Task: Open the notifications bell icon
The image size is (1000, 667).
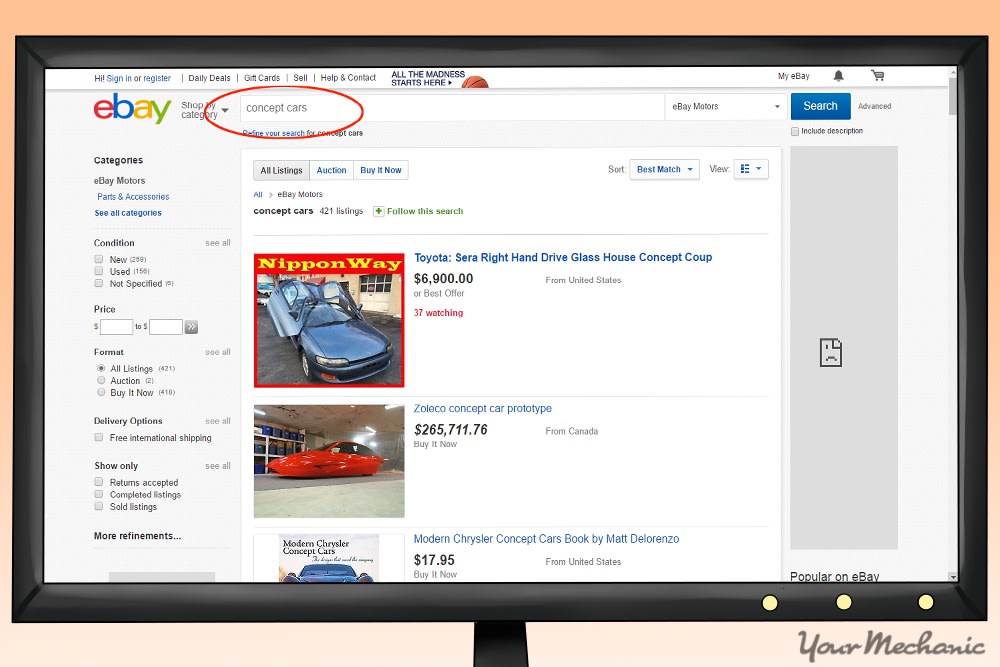Action: point(839,76)
